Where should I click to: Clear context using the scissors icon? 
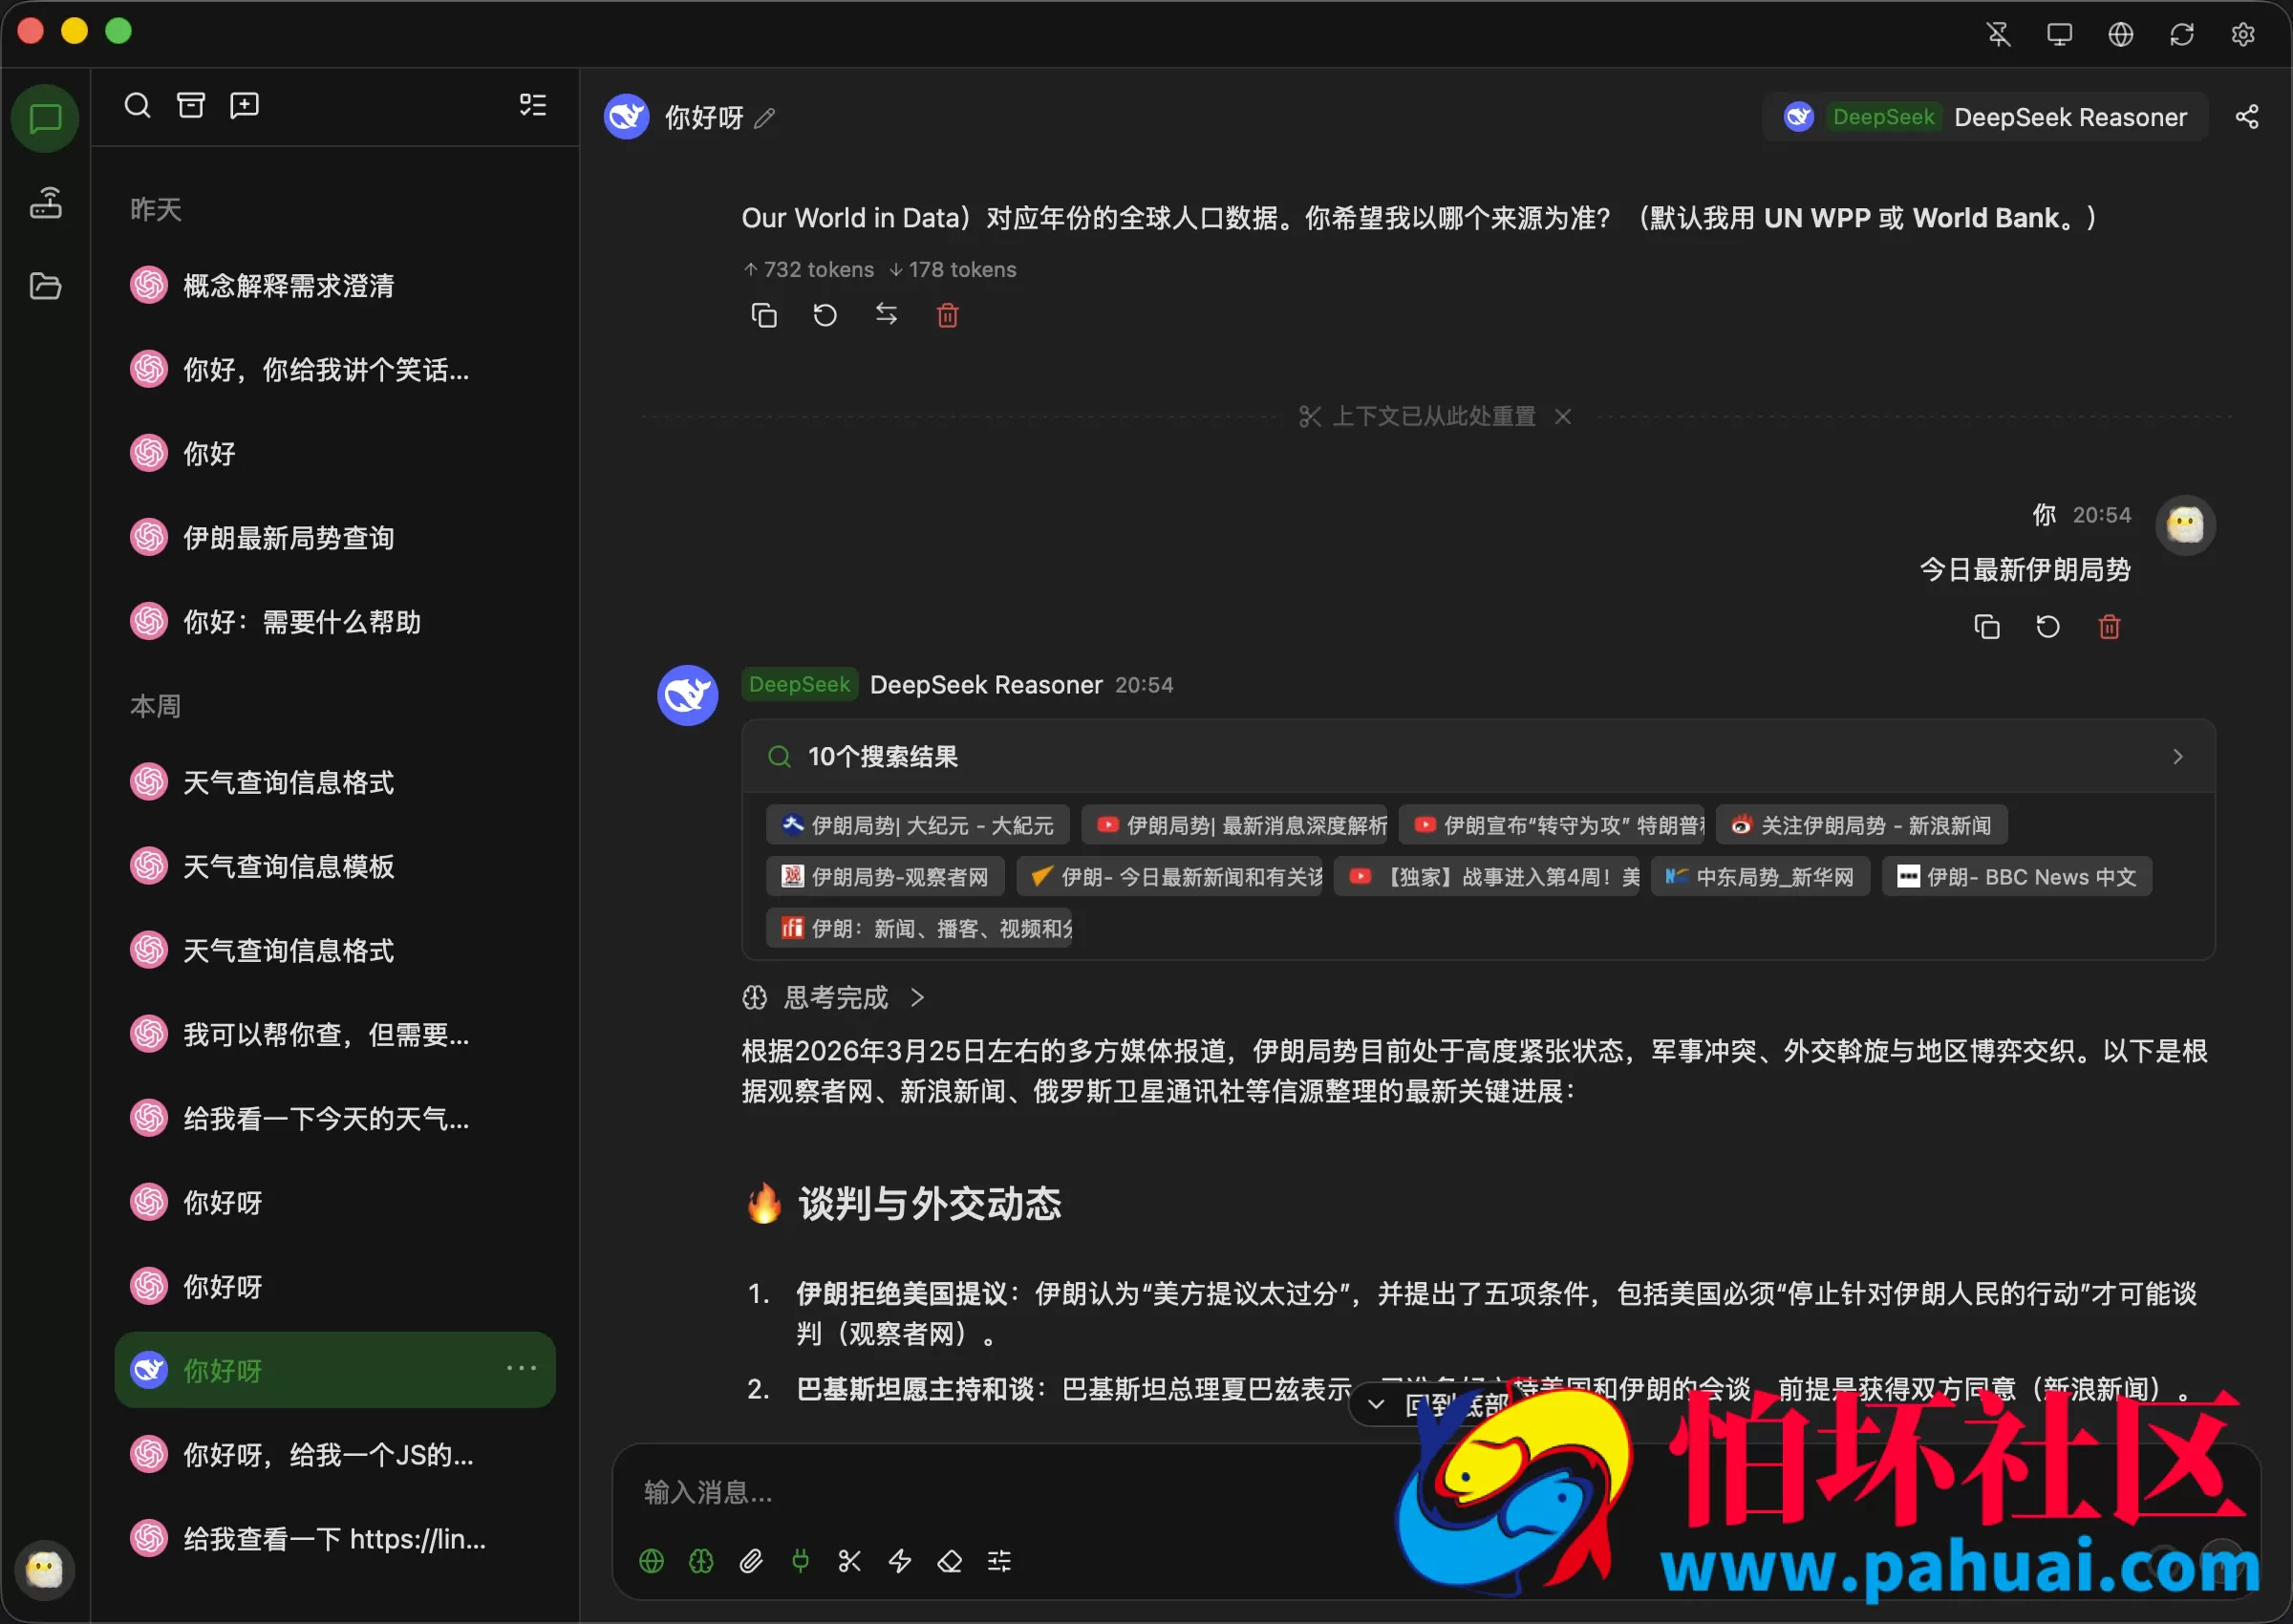point(849,1561)
